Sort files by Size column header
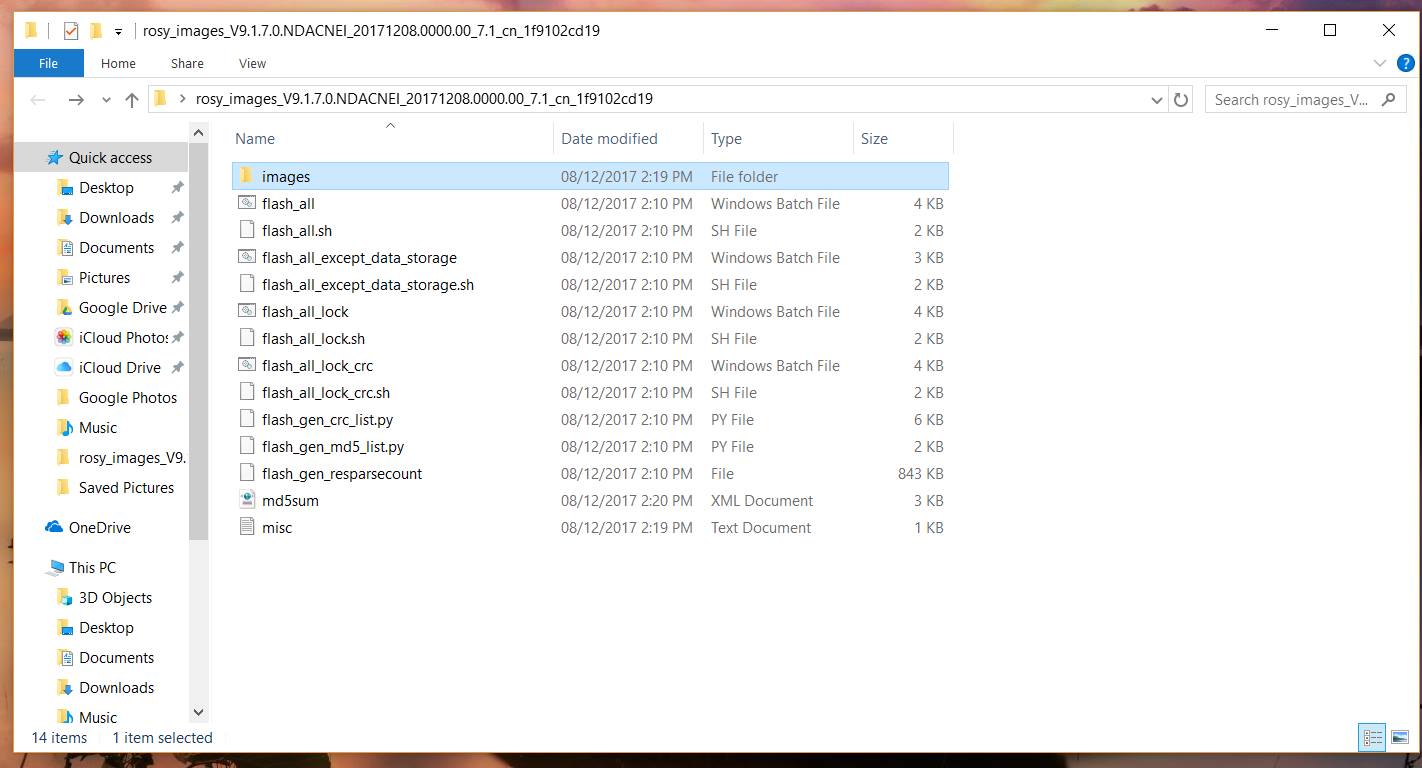Image resolution: width=1422 pixels, height=768 pixels. tap(874, 139)
